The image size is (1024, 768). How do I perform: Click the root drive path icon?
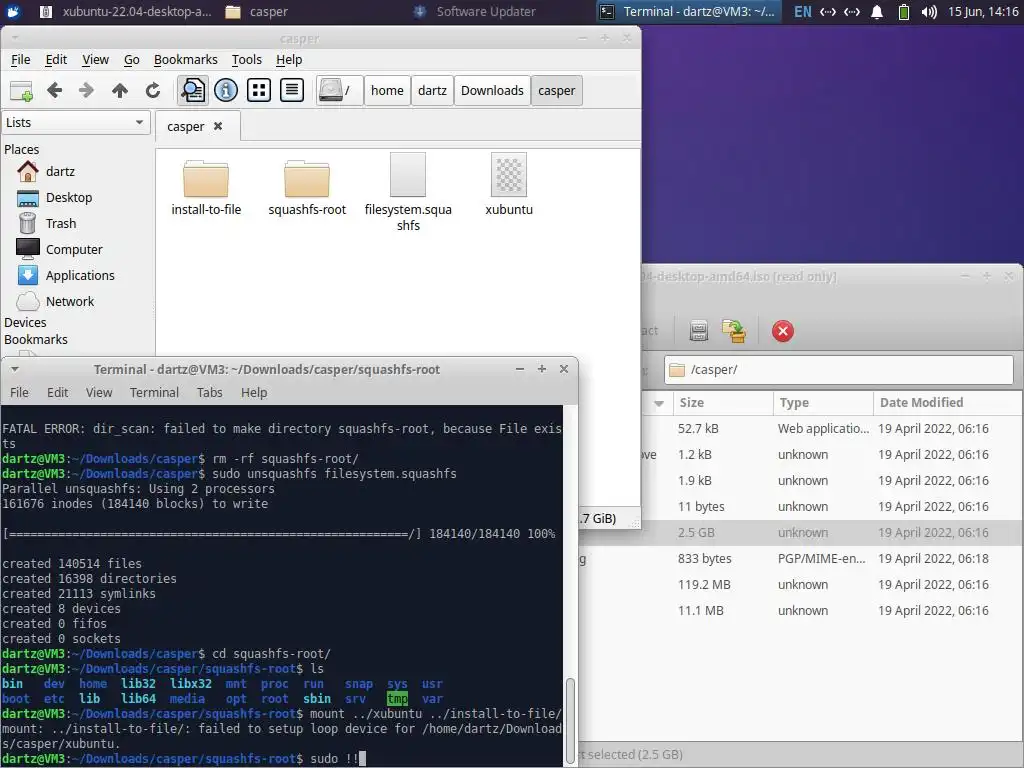338,90
